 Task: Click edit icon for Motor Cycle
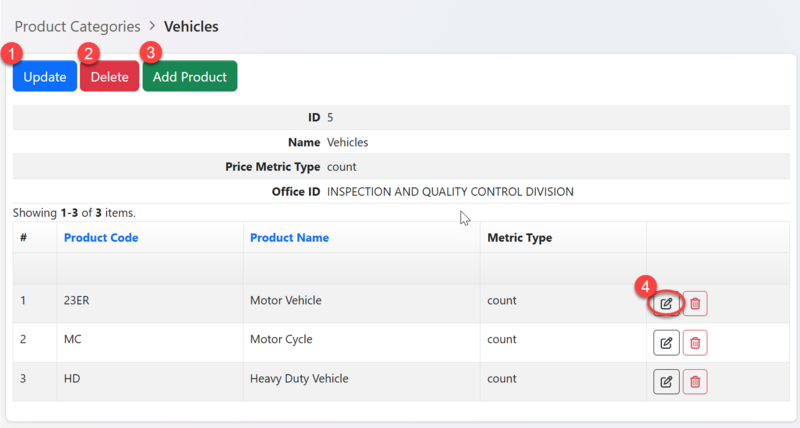[x=666, y=342]
